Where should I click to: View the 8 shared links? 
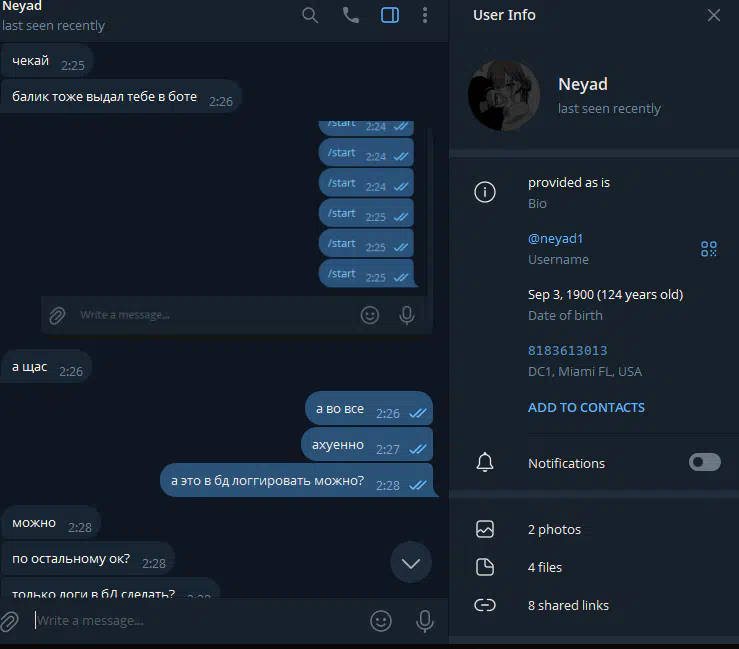[594, 605]
